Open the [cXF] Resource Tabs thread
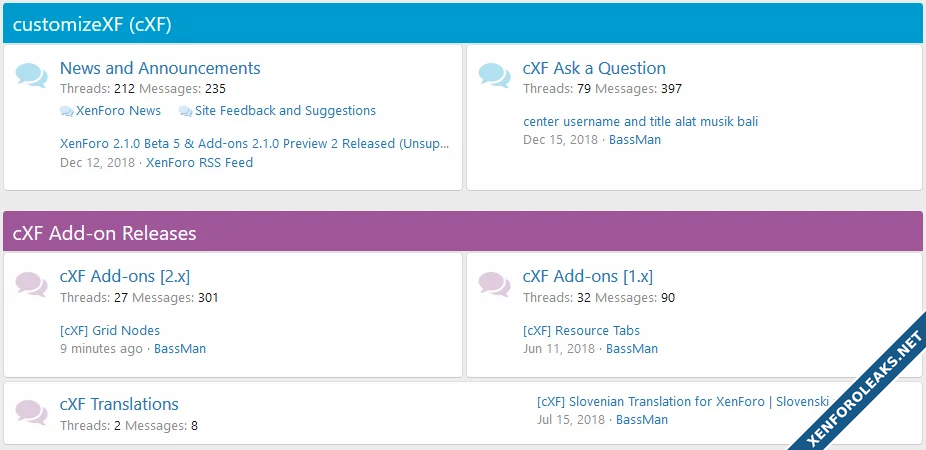This screenshot has height=450, width=926. tap(581, 330)
